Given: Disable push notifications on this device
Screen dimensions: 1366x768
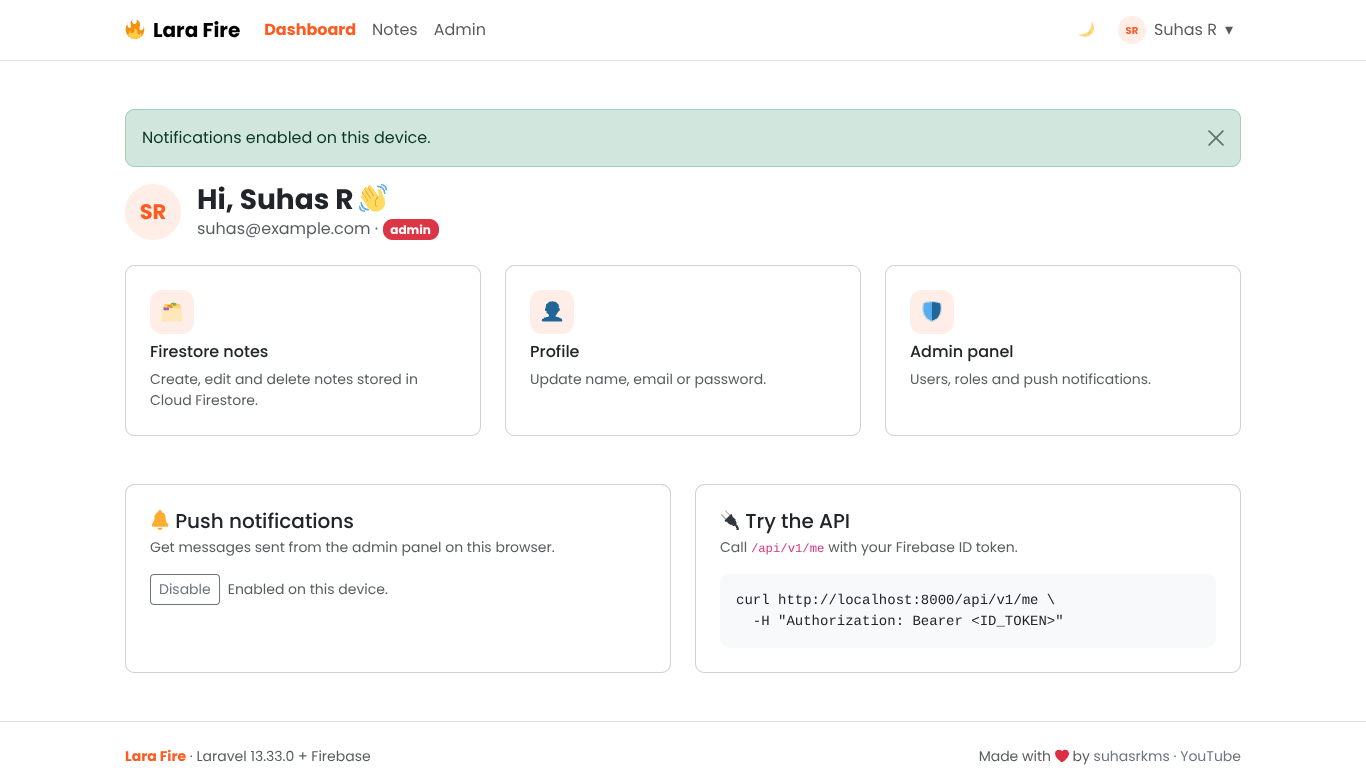Looking at the screenshot, I should (x=185, y=589).
